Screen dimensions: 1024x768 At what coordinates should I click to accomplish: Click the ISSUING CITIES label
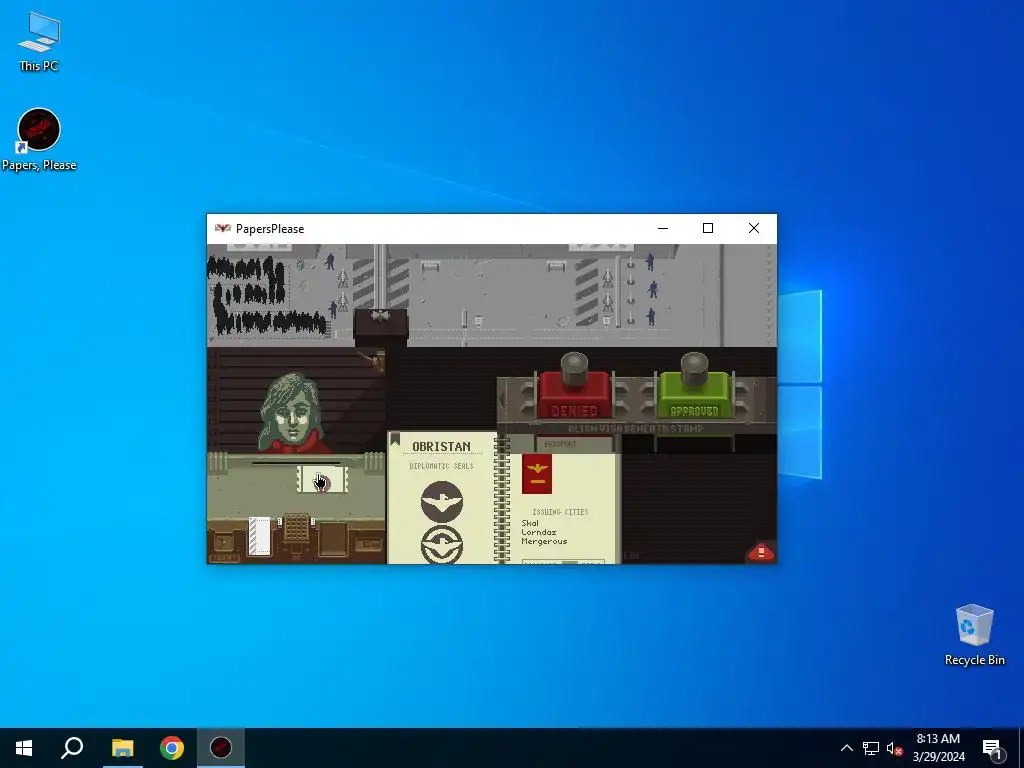coord(560,512)
